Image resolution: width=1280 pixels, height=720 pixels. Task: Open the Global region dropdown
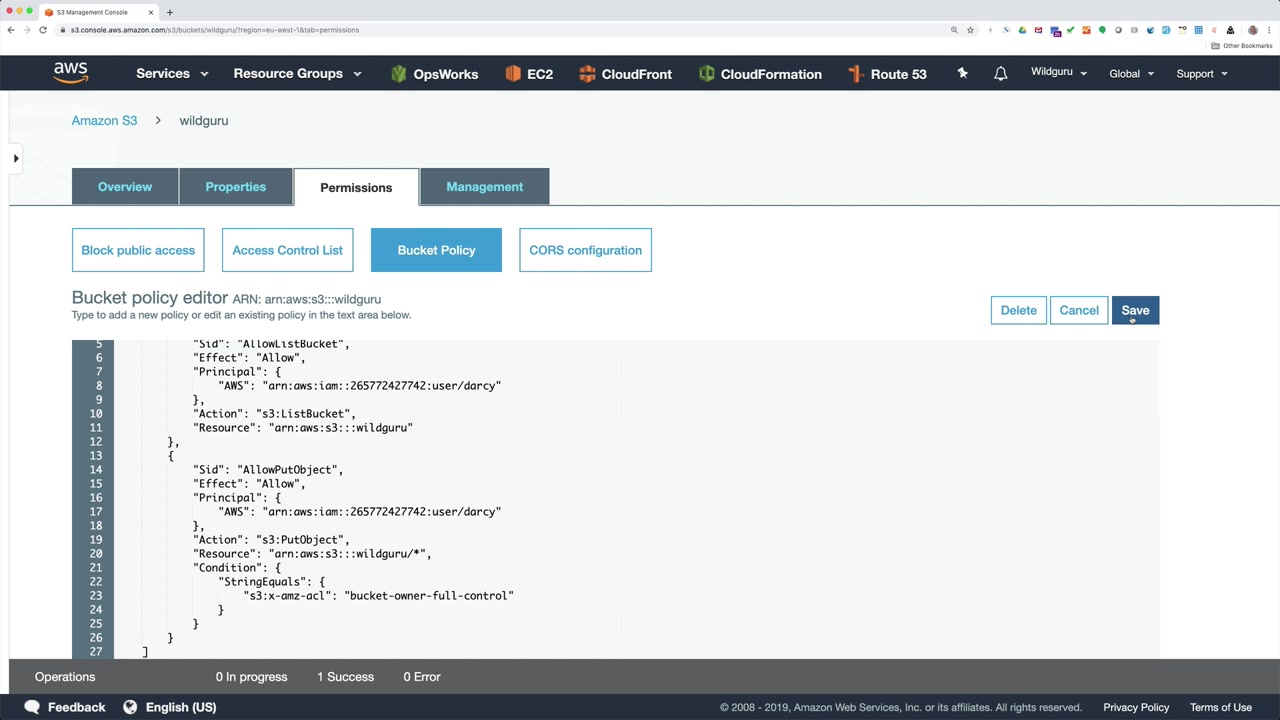(1132, 74)
